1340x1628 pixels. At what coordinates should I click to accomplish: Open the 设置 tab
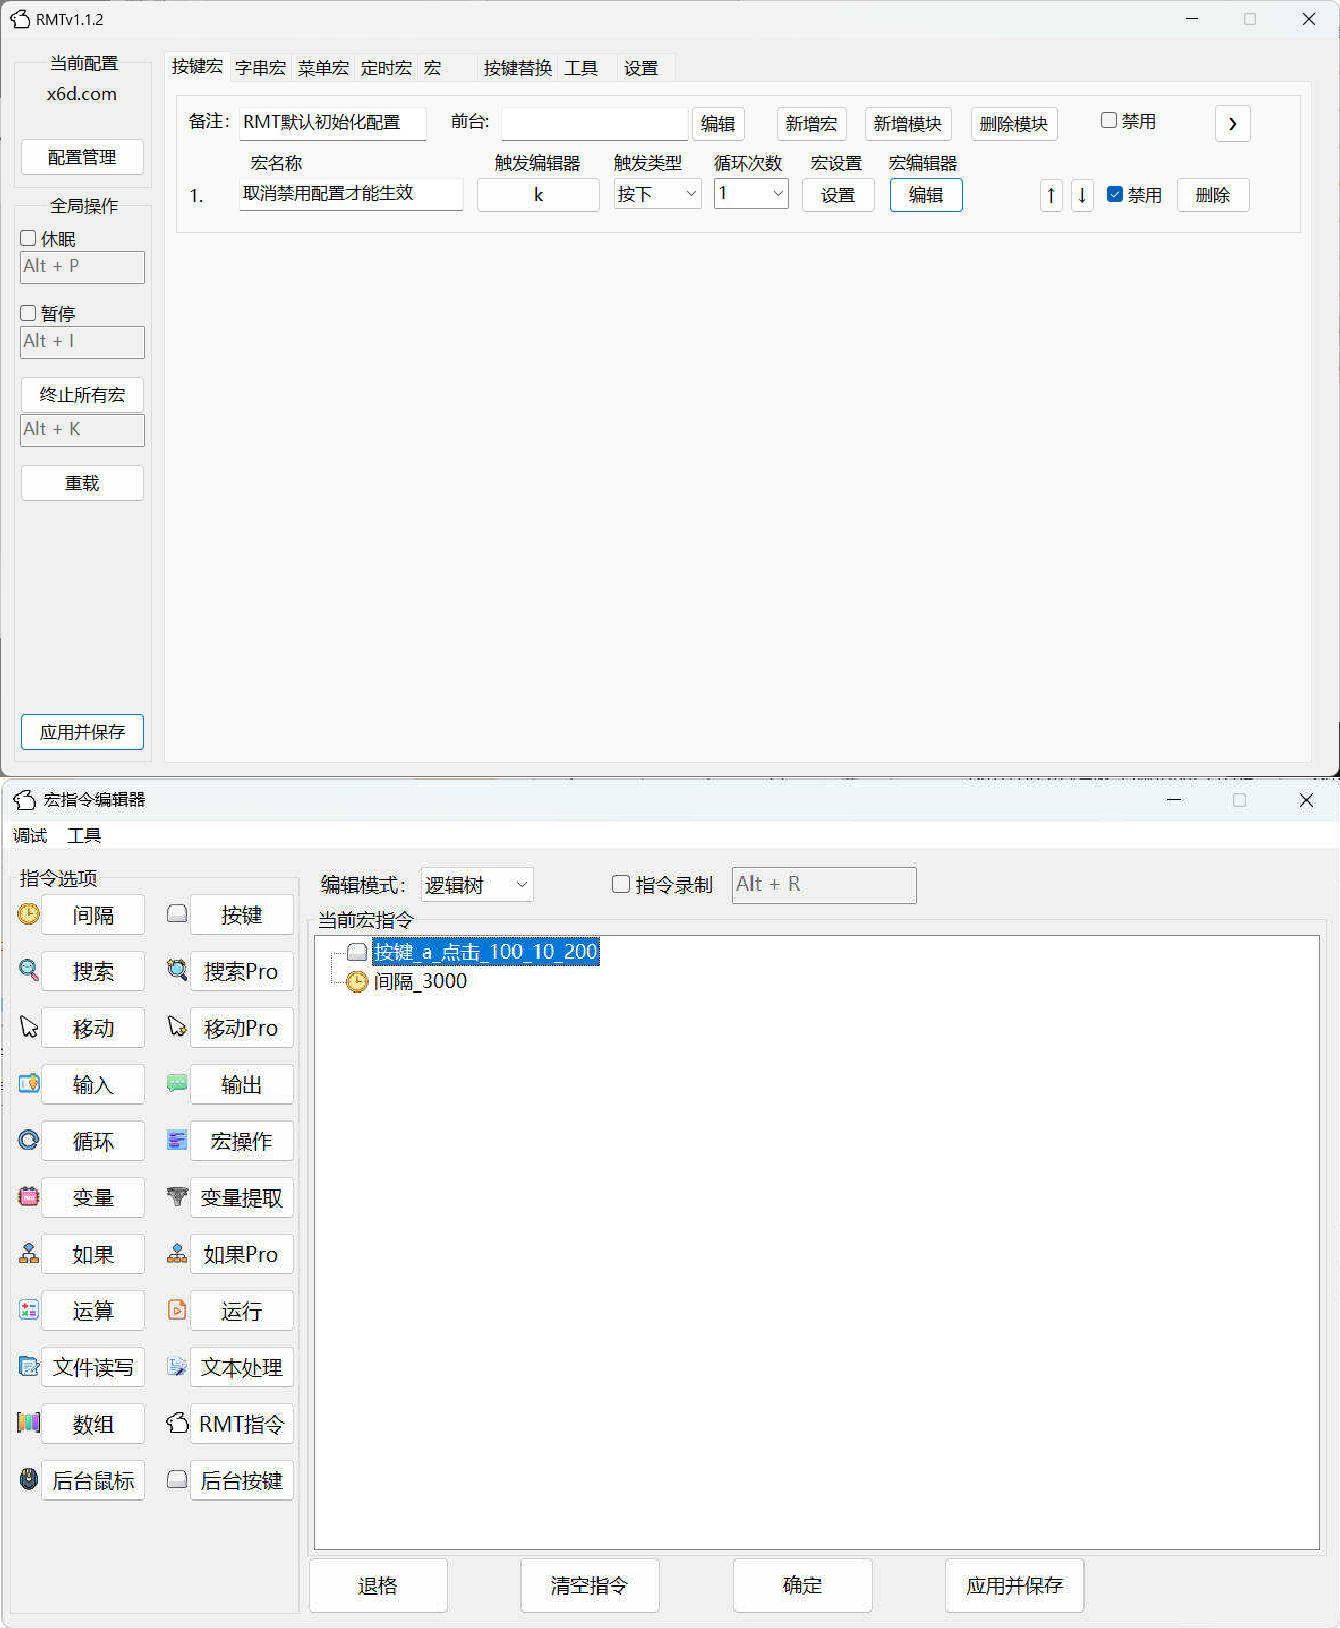[641, 68]
